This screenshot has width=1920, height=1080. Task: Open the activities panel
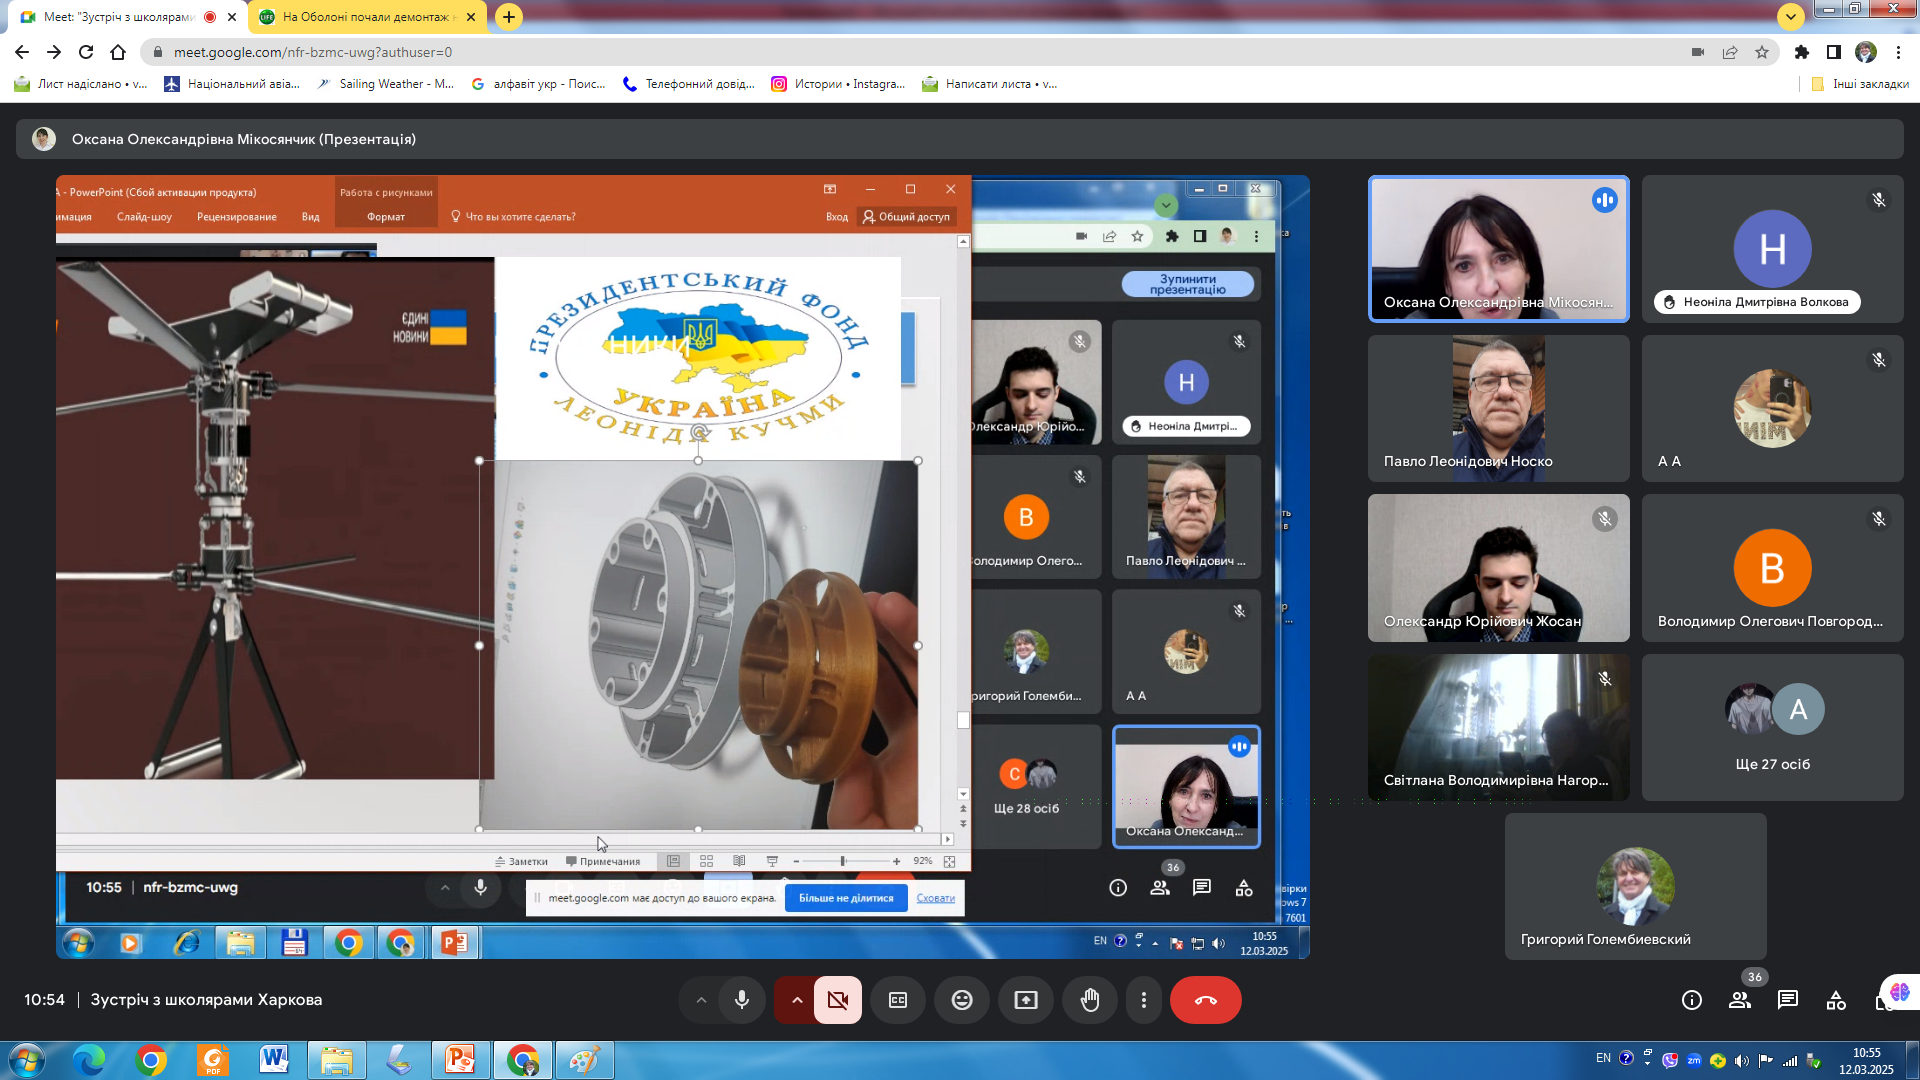coord(1836,1000)
